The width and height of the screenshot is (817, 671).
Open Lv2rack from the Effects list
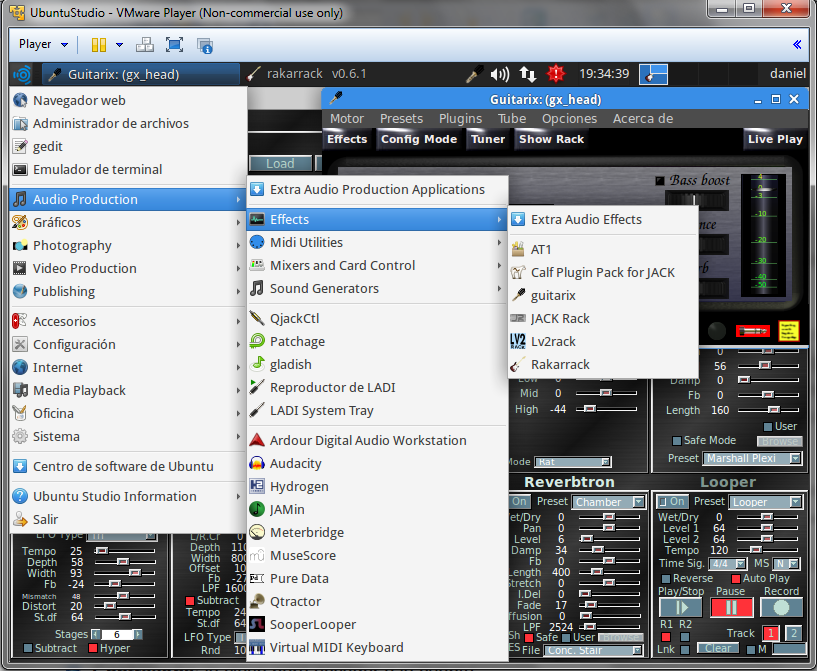pos(553,342)
